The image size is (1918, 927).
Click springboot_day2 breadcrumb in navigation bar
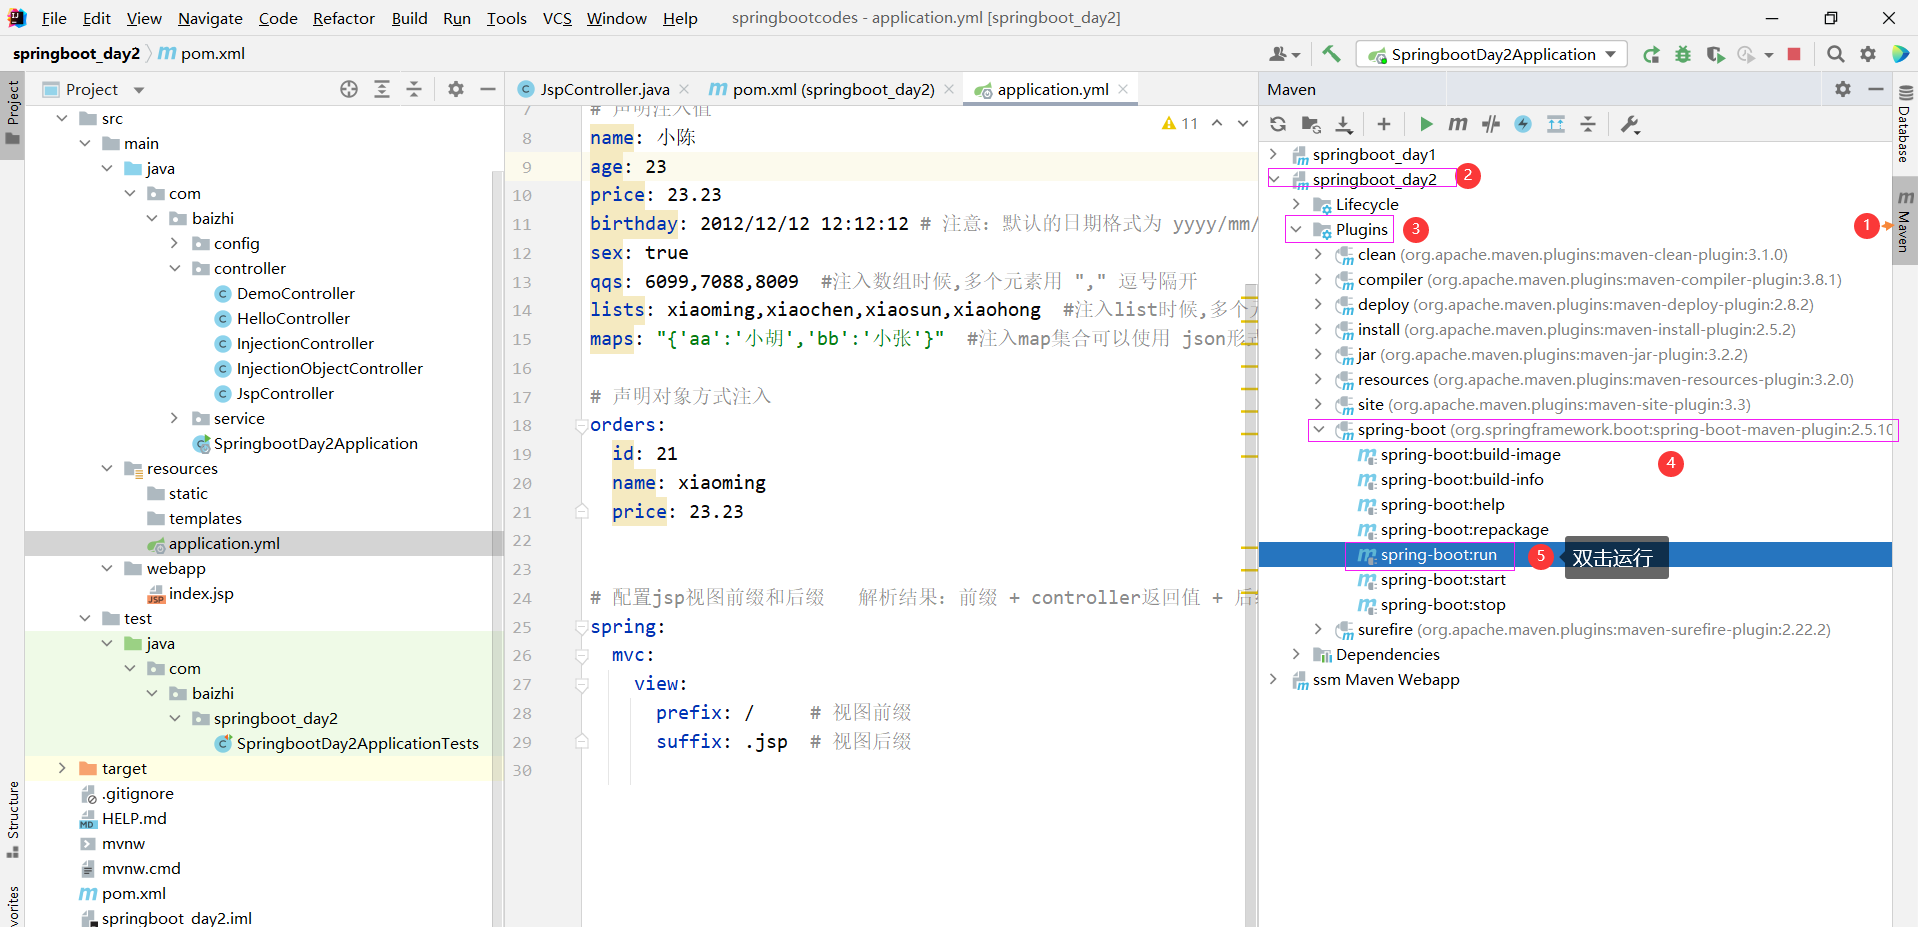coord(76,53)
